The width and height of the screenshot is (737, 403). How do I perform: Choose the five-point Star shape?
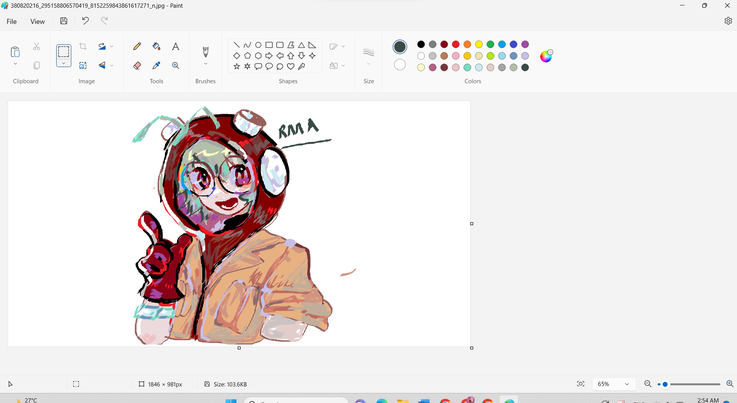click(236, 66)
